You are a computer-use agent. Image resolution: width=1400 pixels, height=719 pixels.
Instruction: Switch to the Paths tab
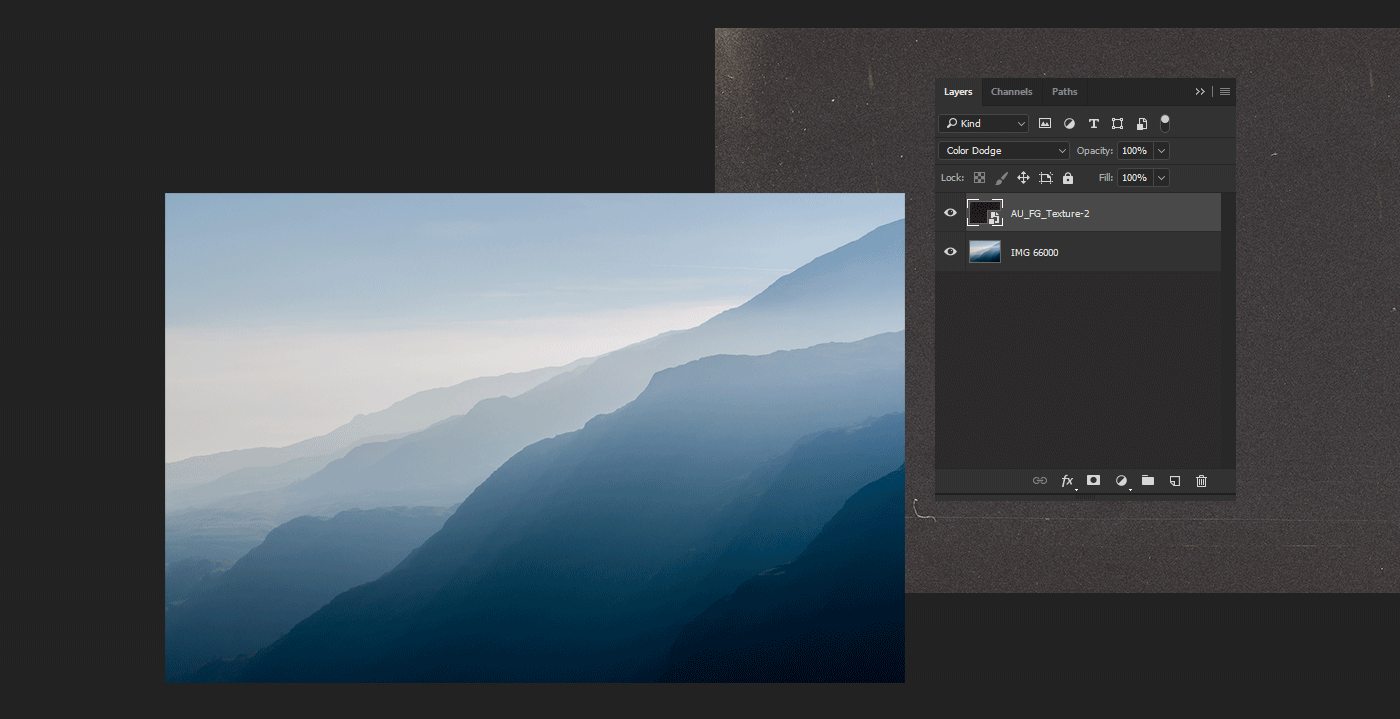1065,92
